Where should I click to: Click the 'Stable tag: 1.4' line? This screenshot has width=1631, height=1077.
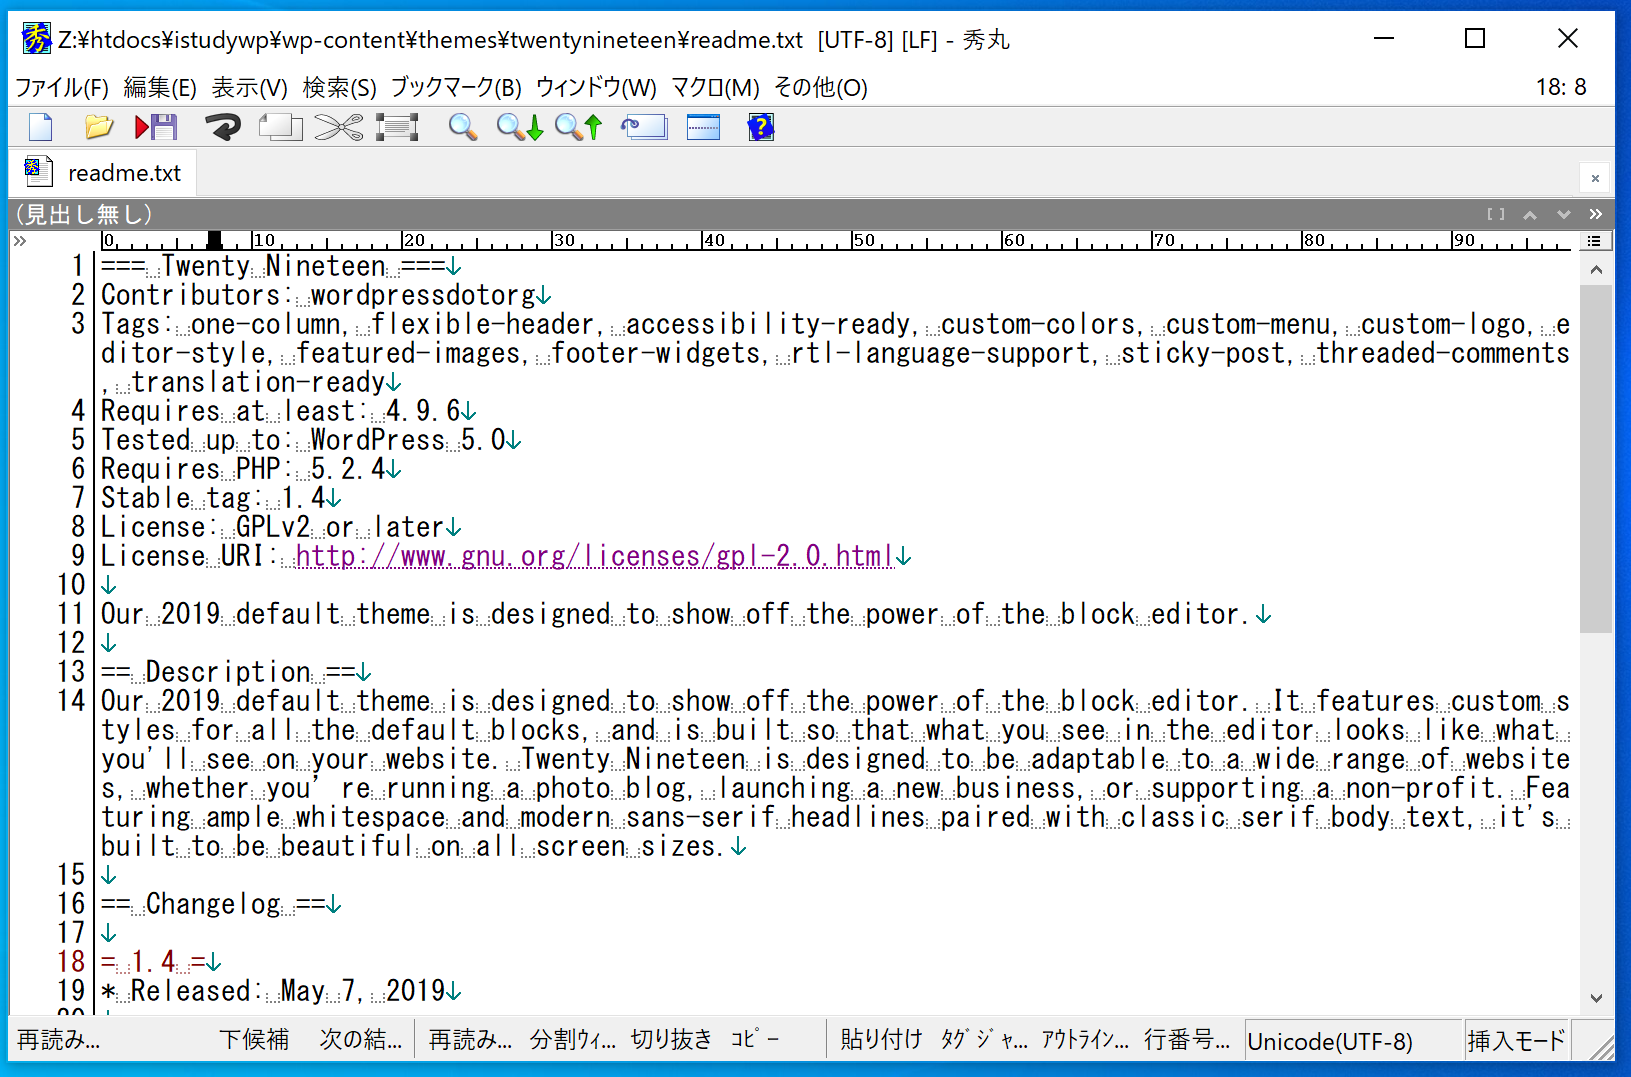tap(213, 498)
